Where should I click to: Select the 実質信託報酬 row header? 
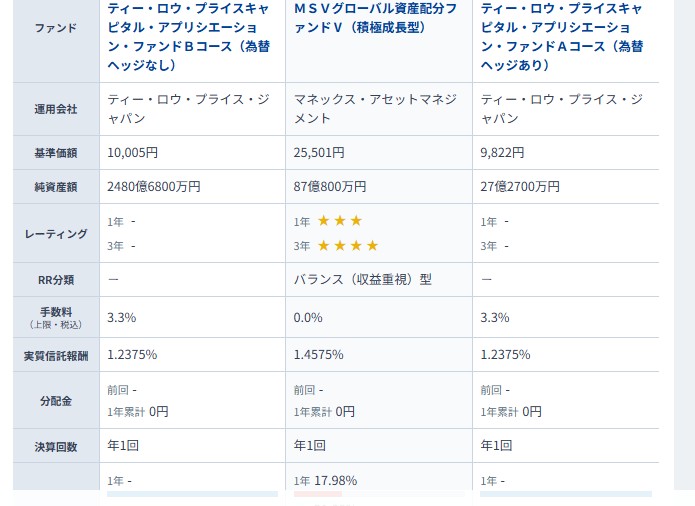[55, 355]
